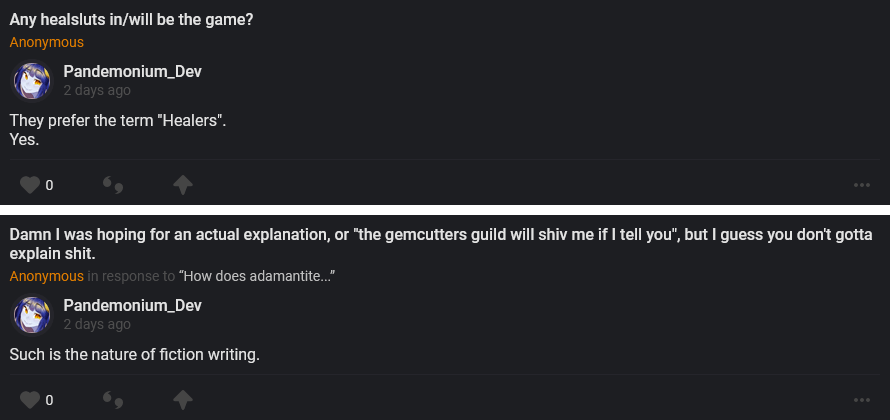Click the Anonymous label under the healsluts question
Screen dimensions: 890x420
[x=47, y=42]
